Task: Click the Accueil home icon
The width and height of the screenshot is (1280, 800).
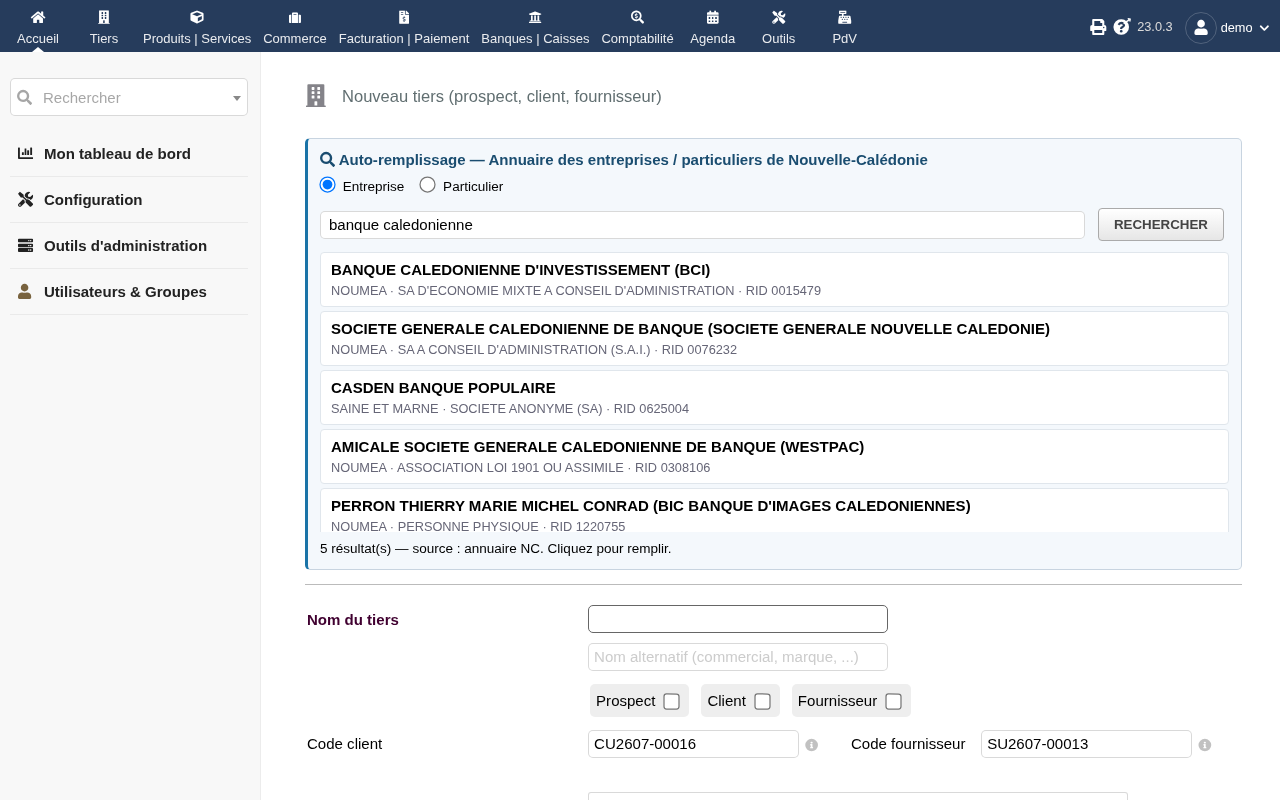Action: point(38,17)
